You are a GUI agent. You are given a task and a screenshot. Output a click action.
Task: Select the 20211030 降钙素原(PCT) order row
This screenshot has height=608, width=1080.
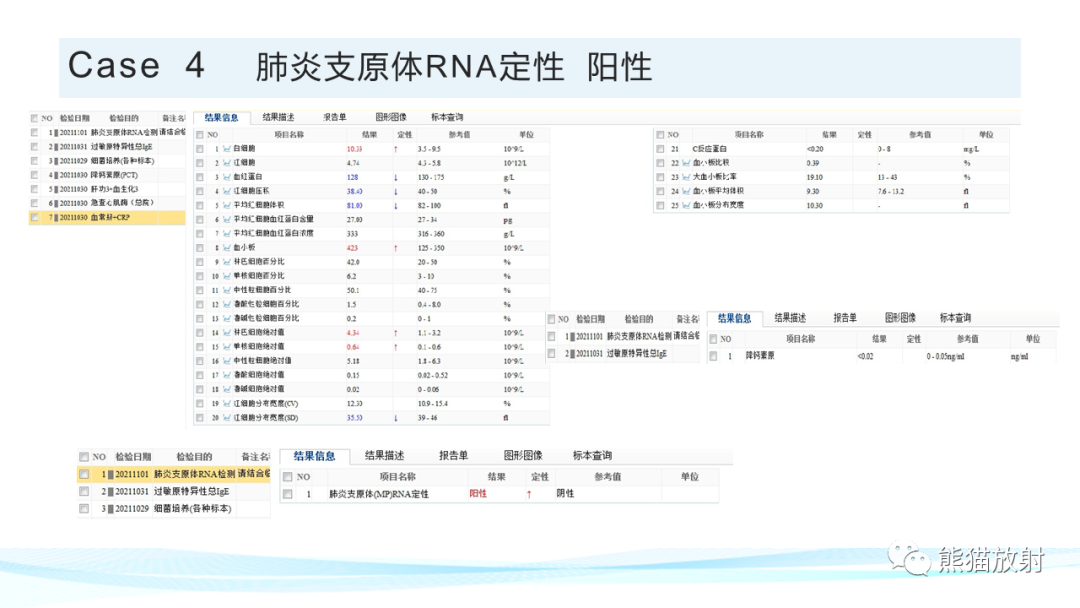click(x=107, y=175)
